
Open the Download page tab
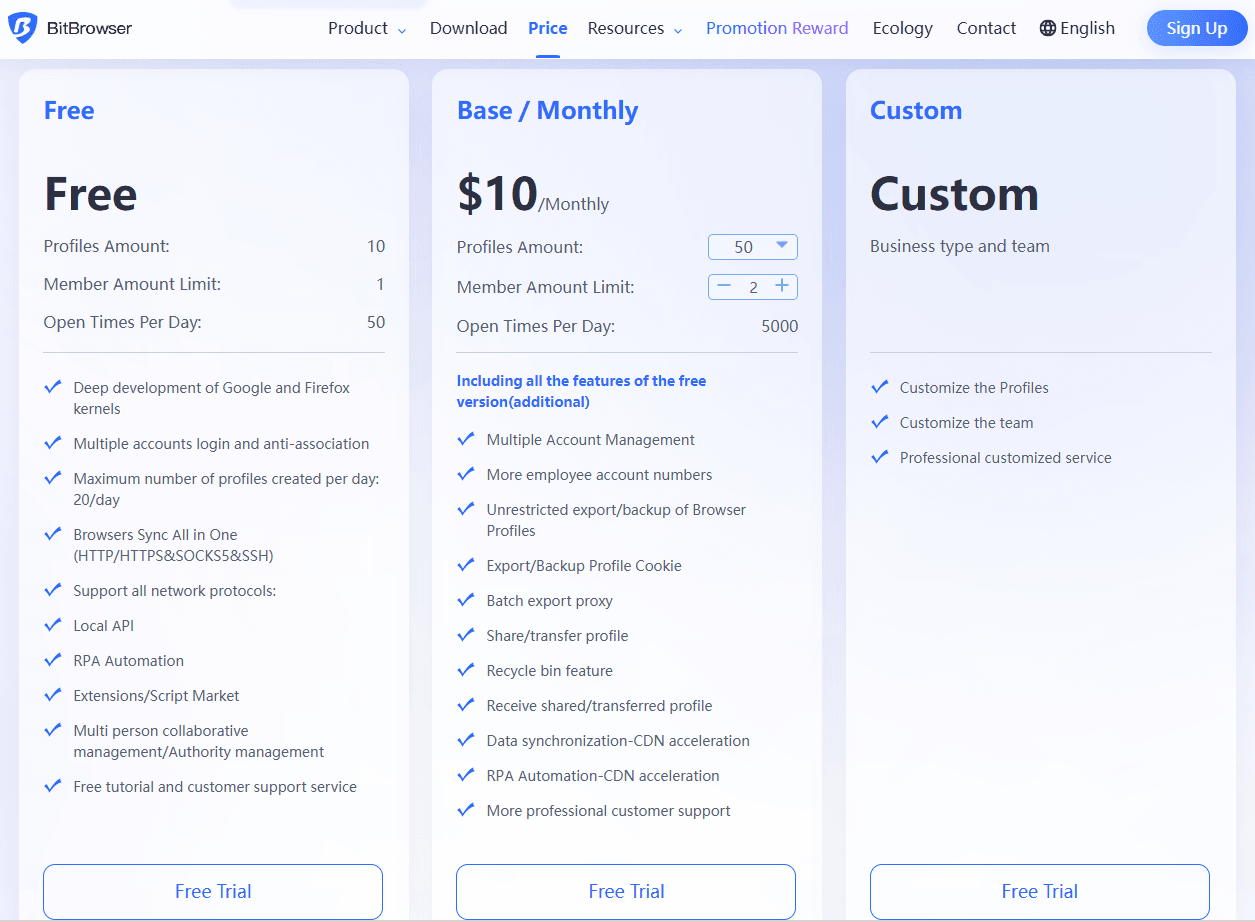click(468, 28)
